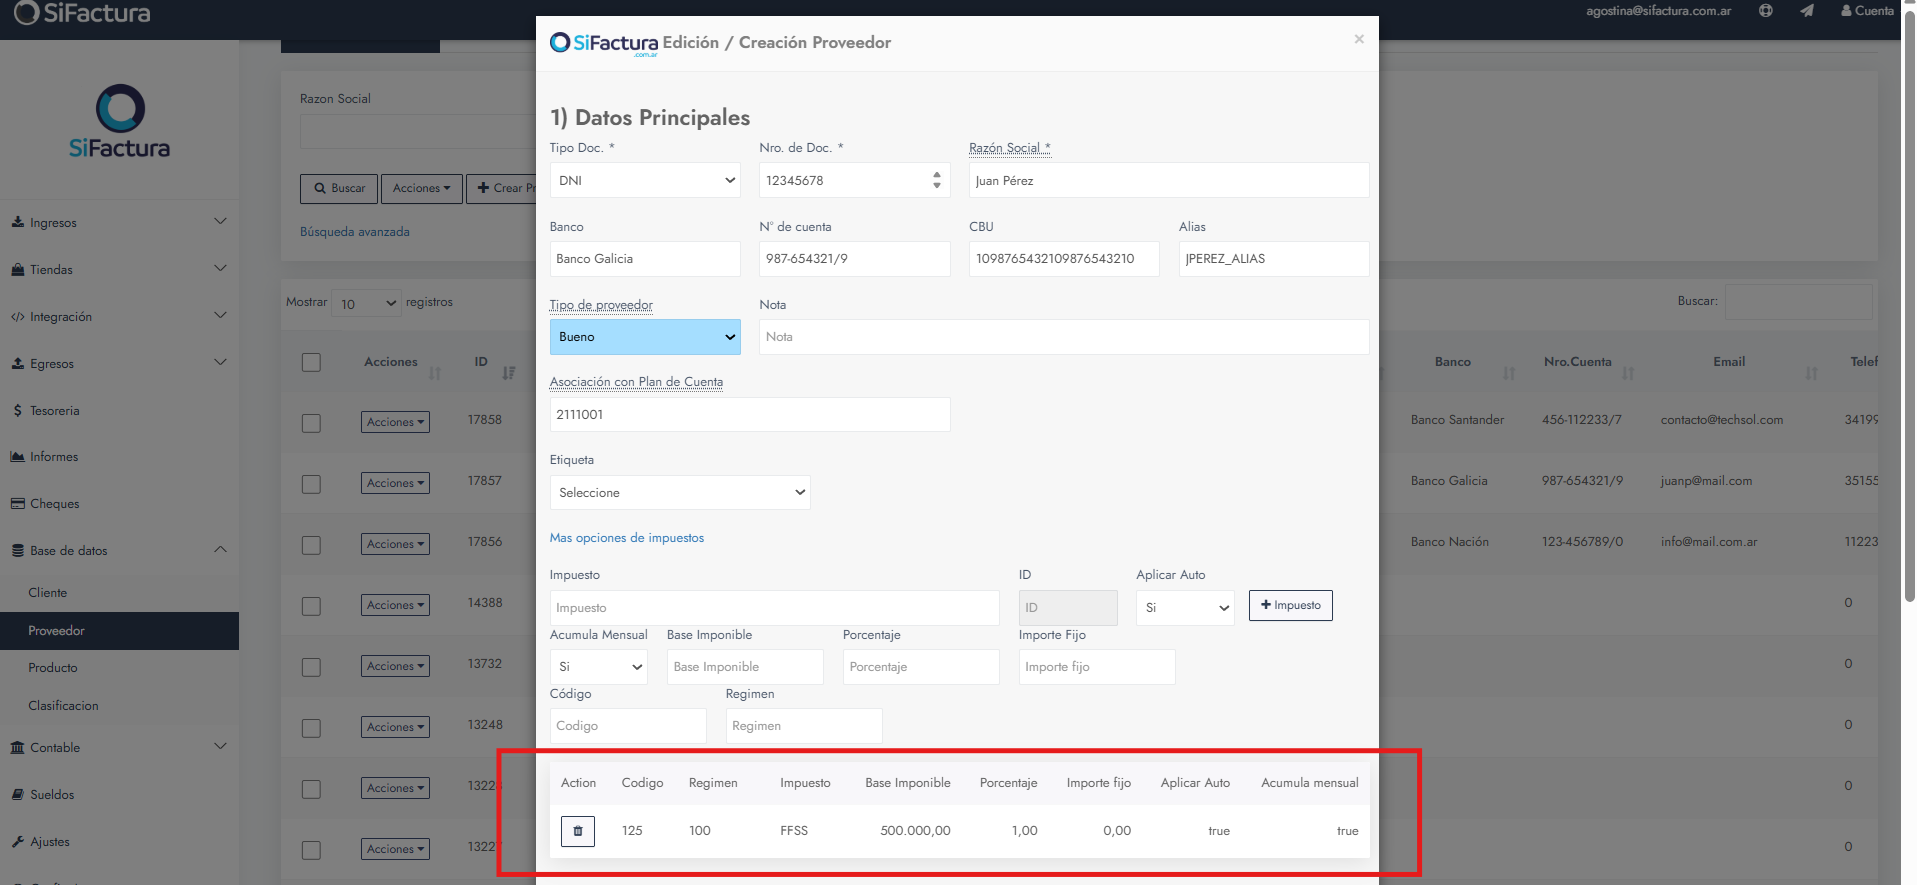Click the SiFactura logo in sidebar

pos(119,122)
